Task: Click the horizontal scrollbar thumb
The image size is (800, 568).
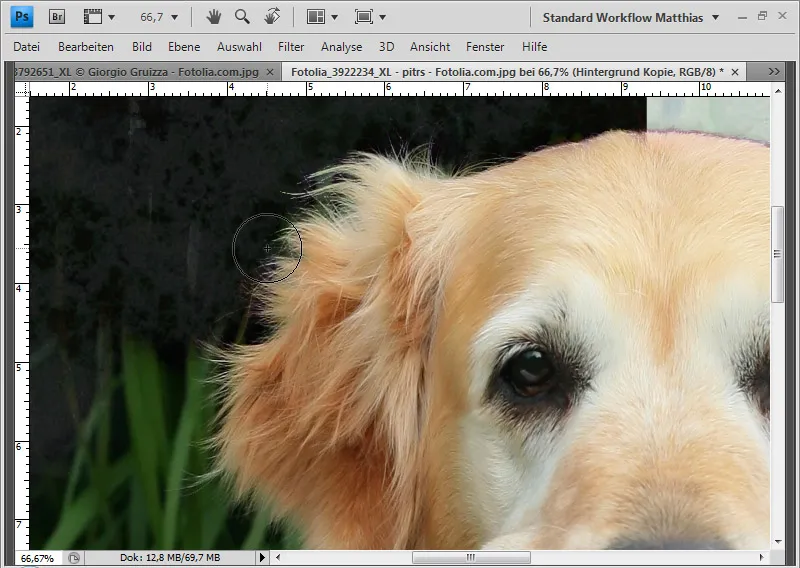Action: (471, 557)
